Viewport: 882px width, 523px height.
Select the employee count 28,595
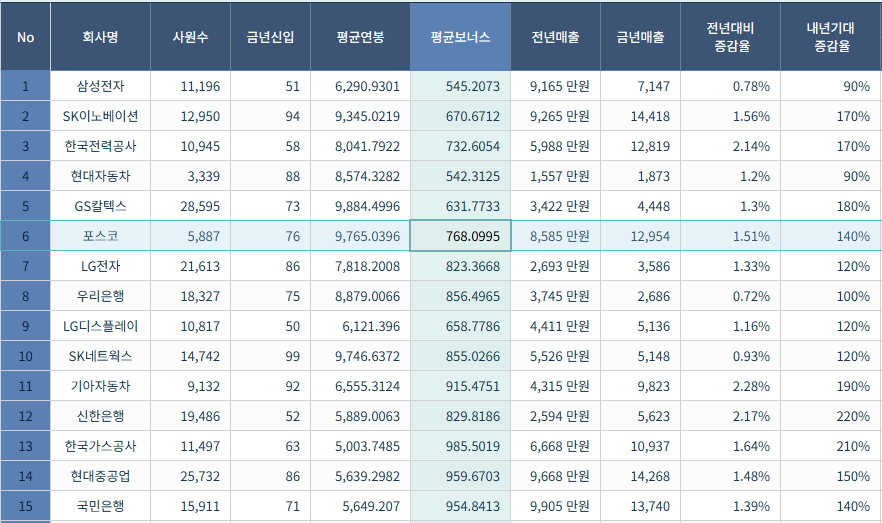pos(190,206)
